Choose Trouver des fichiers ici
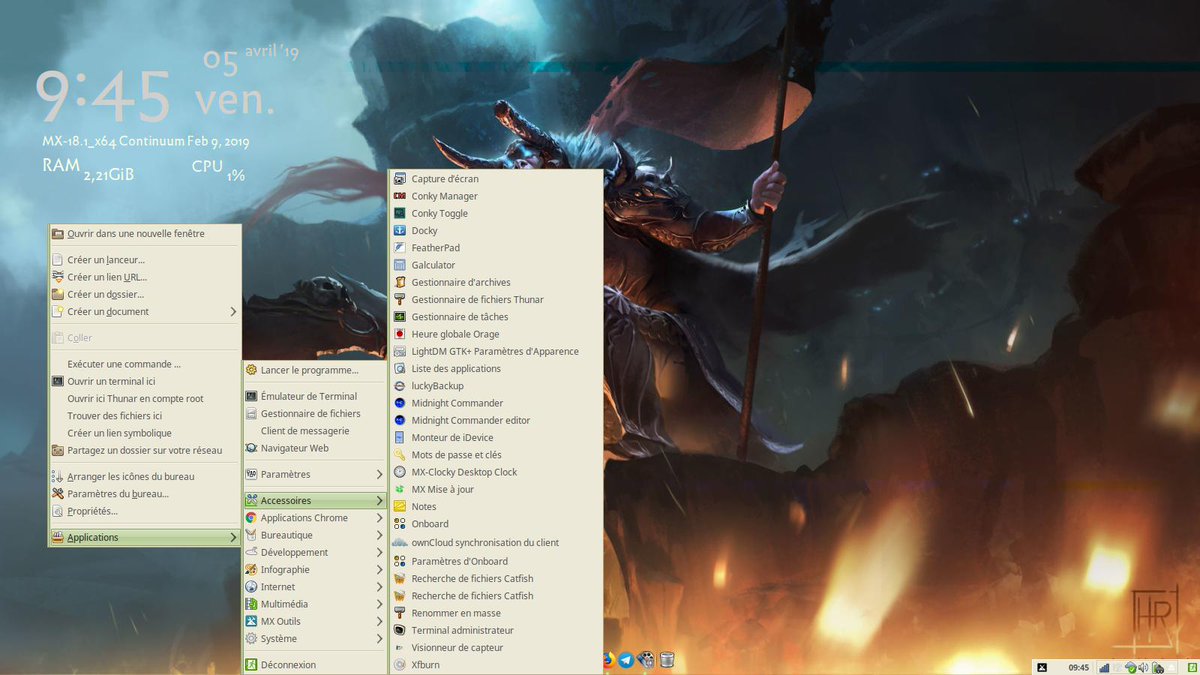This screenshot has width=1200, height=675. pos(146,416)
